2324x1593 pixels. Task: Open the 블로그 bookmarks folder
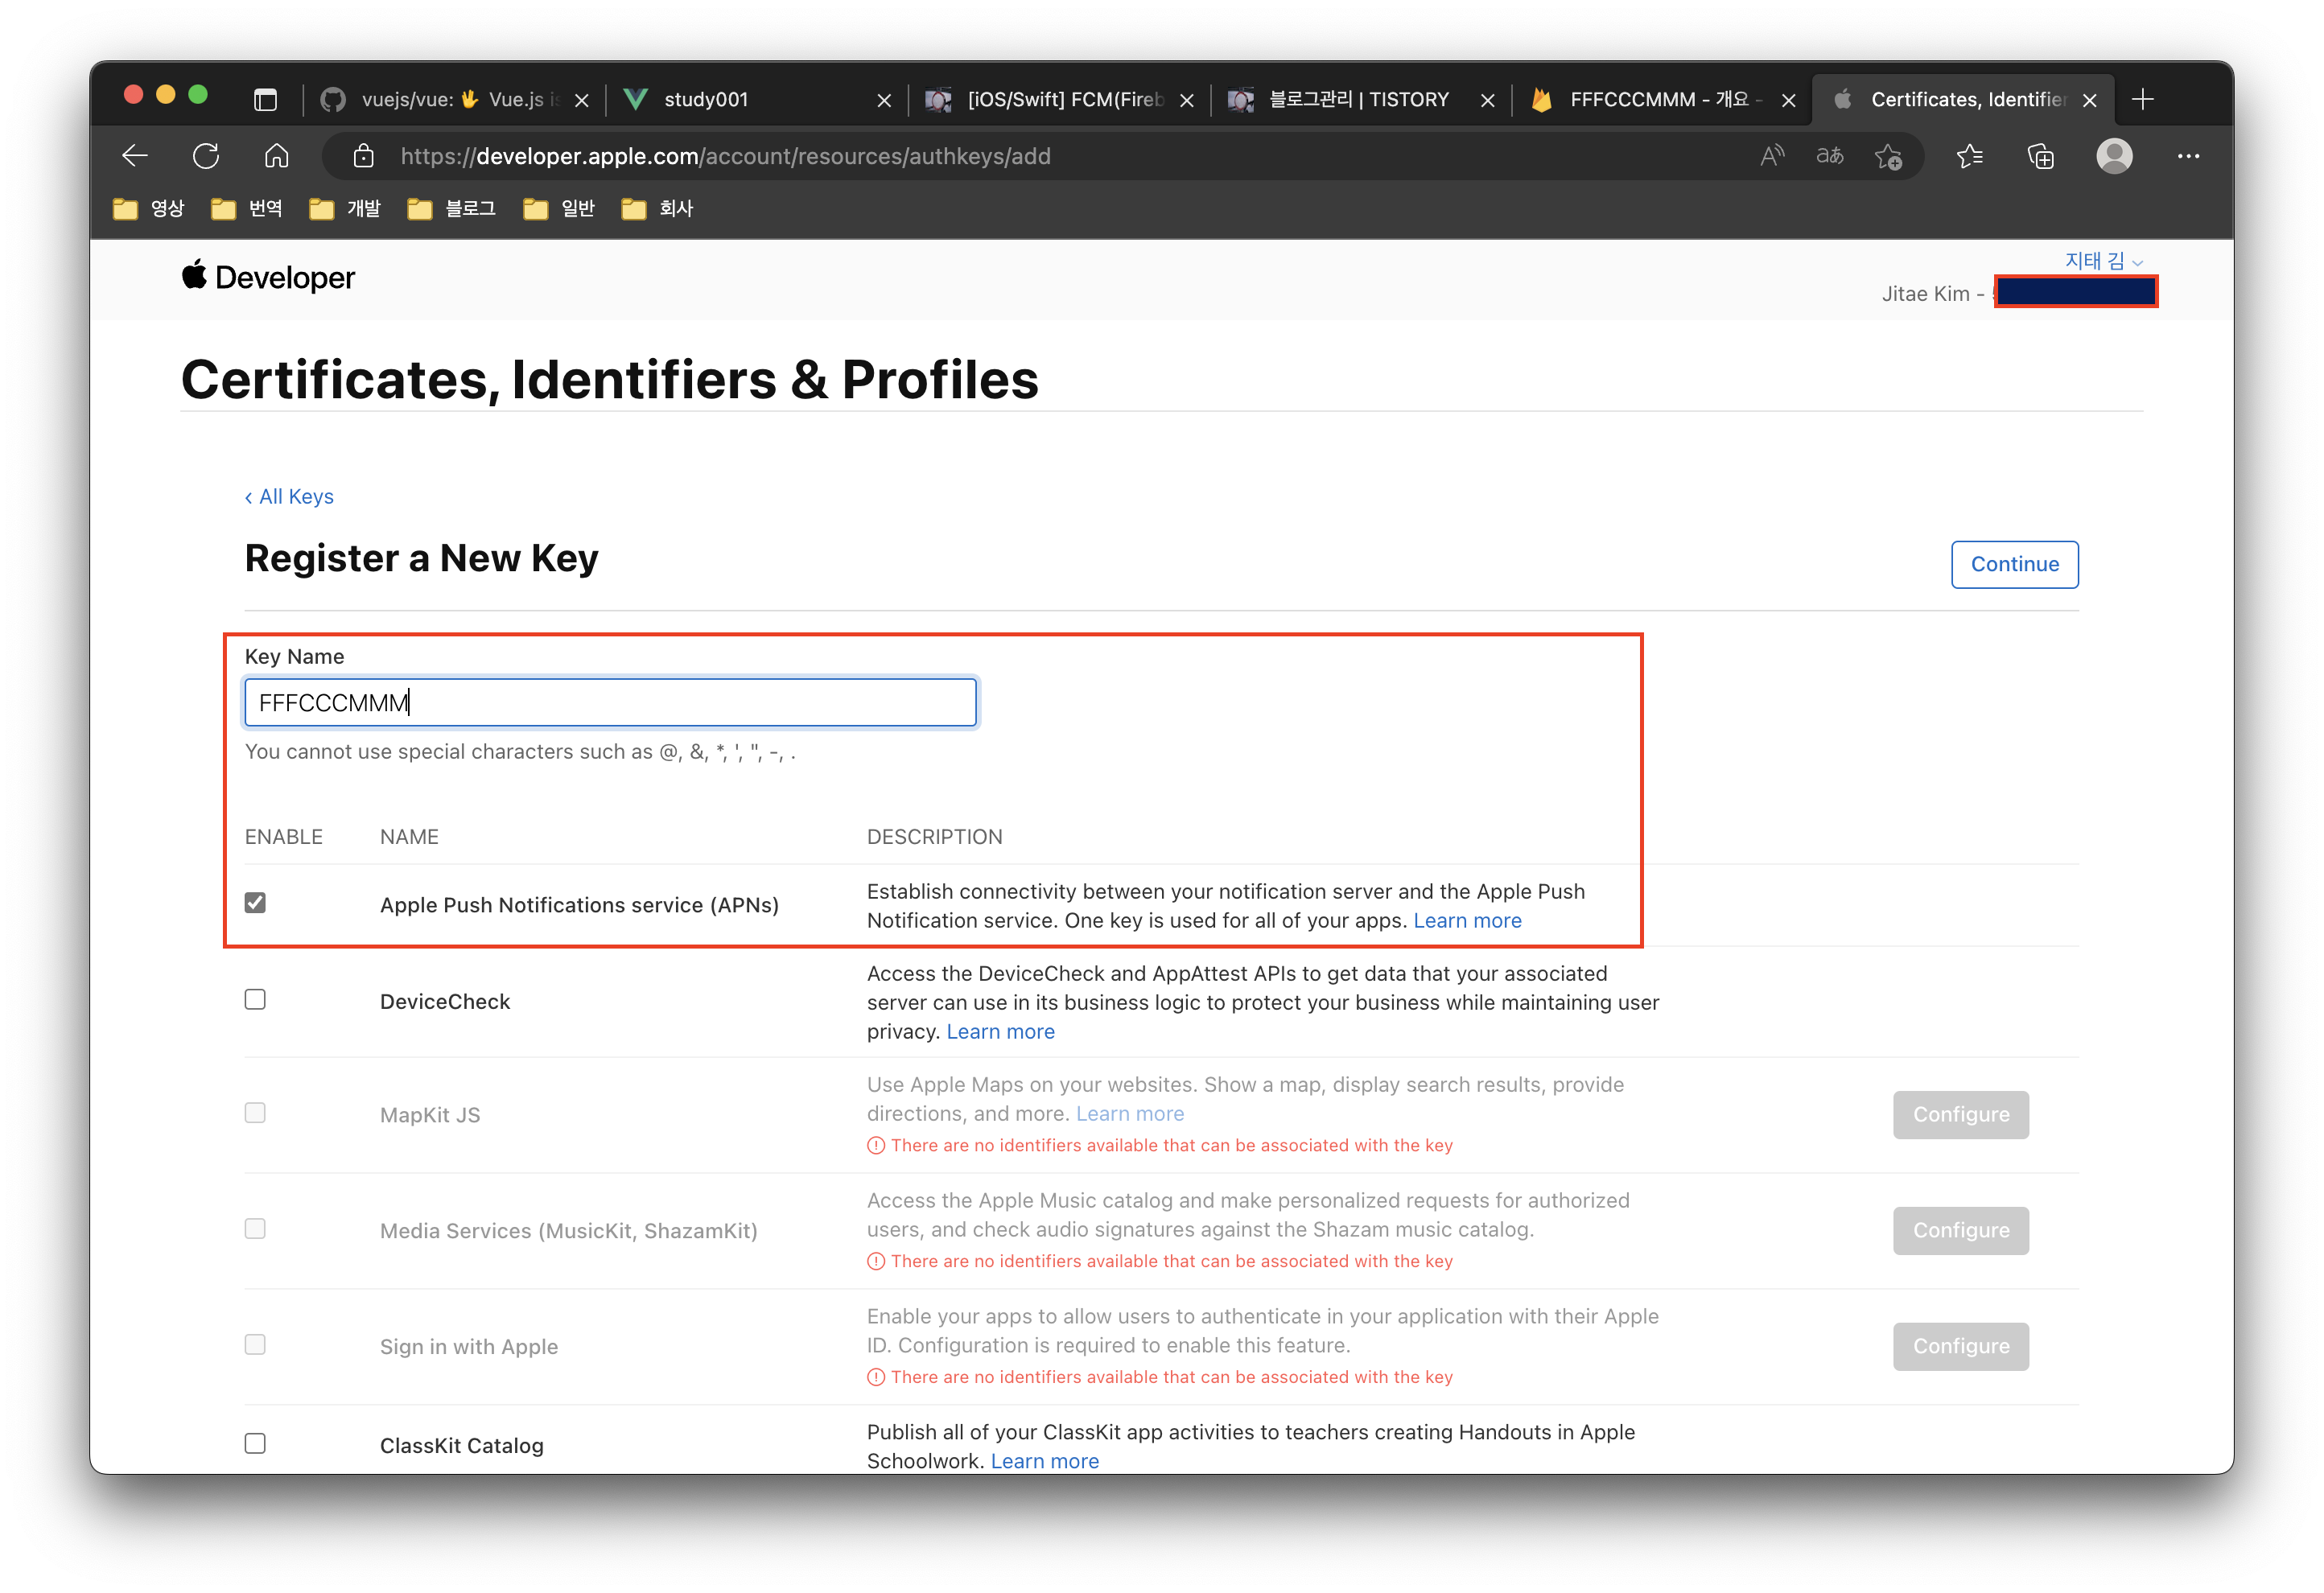pos(452,208)
